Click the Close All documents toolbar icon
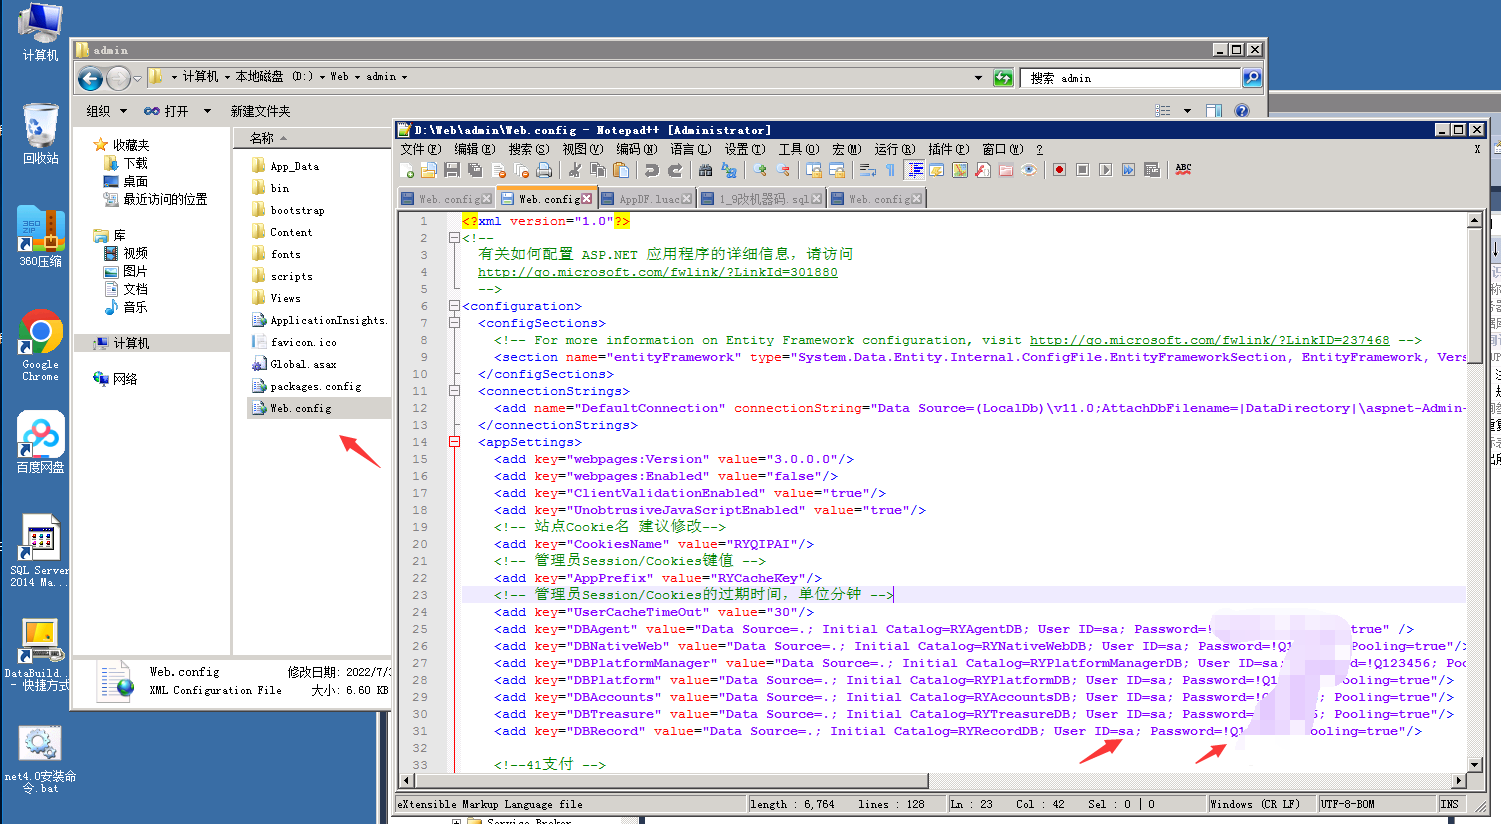Viewport: 1501px width, 824px height. [520, 170]
